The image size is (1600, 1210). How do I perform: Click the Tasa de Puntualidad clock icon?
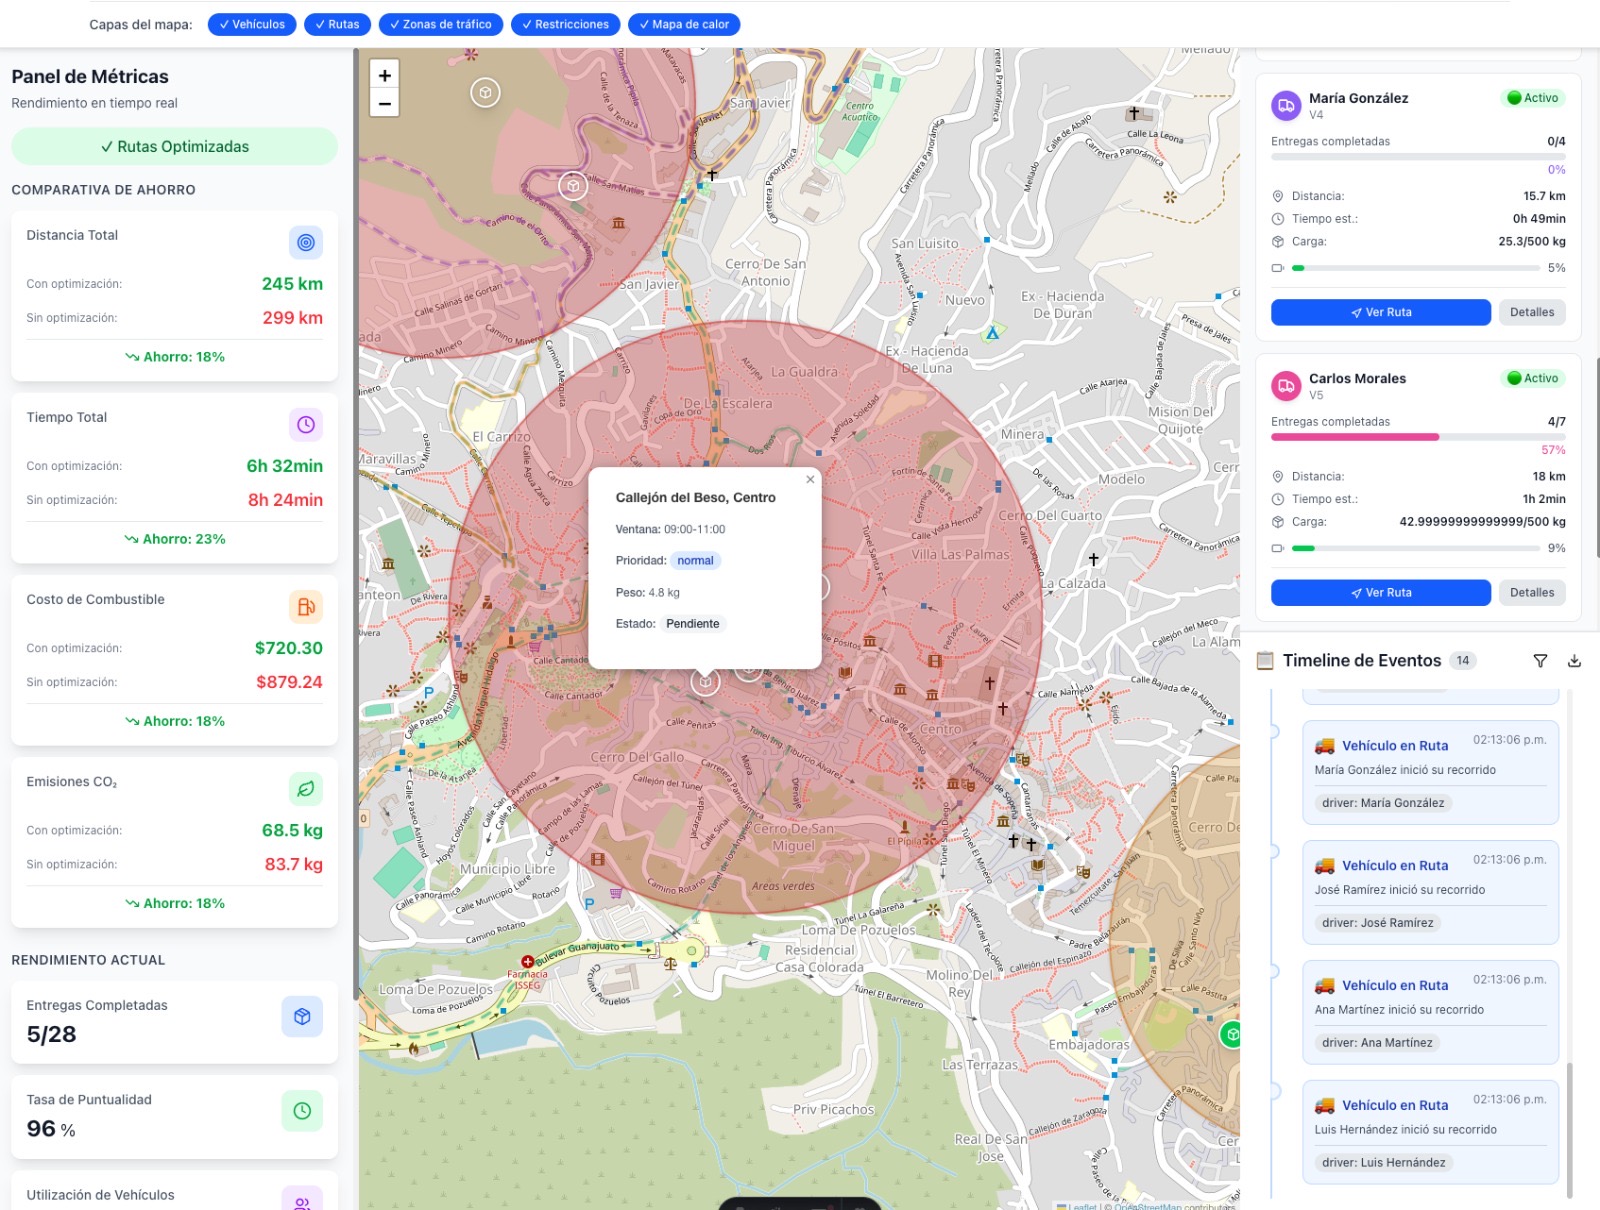[x=302, y=1110]
